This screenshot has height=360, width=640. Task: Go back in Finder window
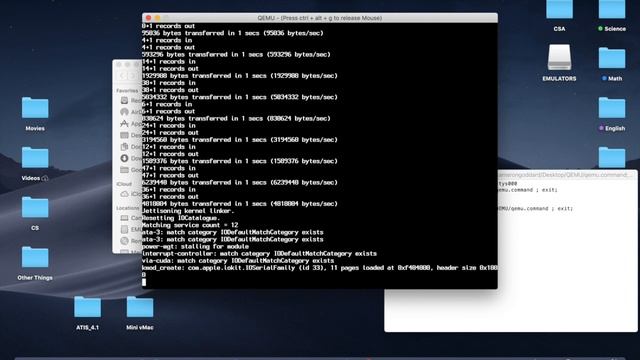point(122,76)
